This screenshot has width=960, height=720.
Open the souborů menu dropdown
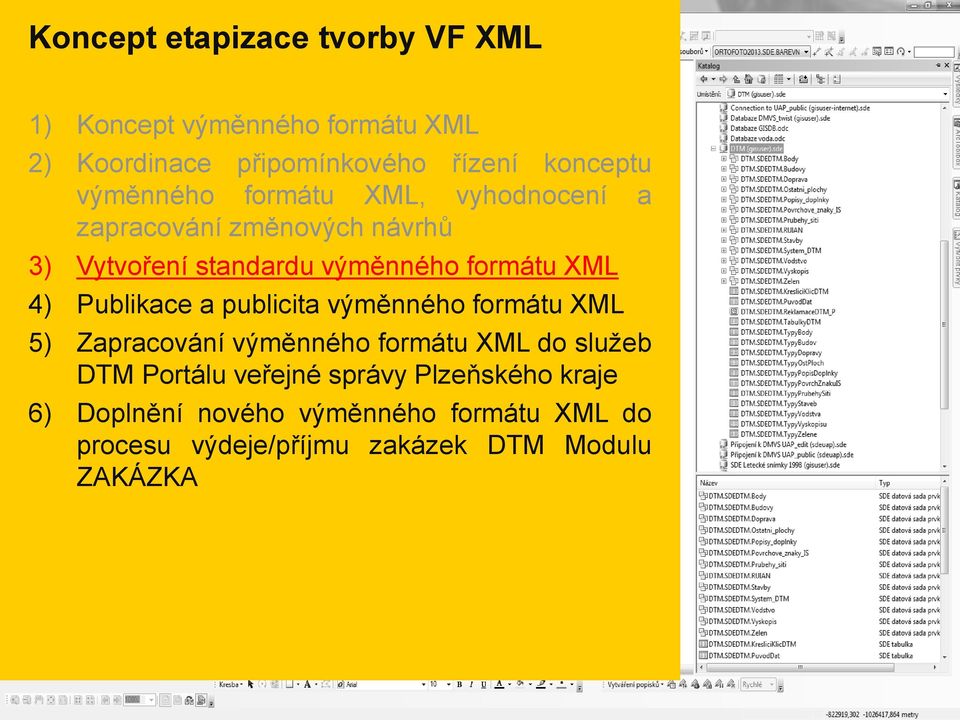point(694,52)
